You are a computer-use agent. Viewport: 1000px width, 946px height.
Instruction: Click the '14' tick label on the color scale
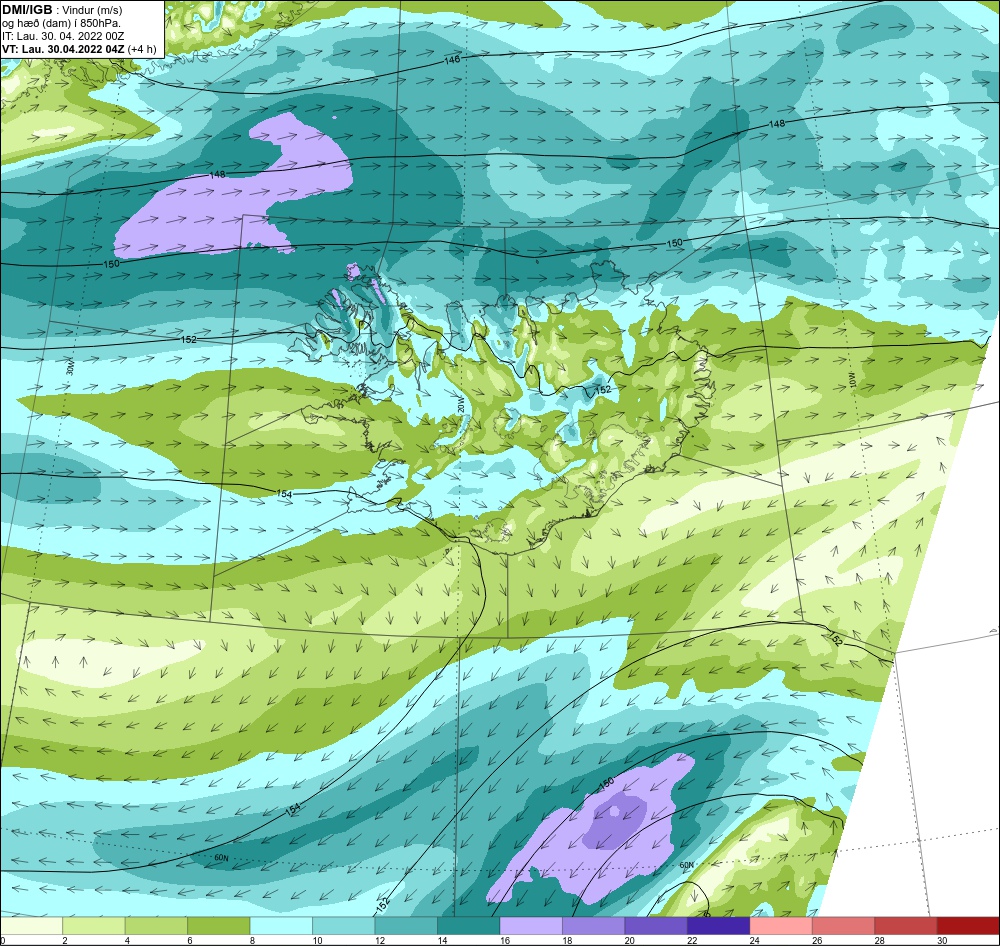click(442, 940)
